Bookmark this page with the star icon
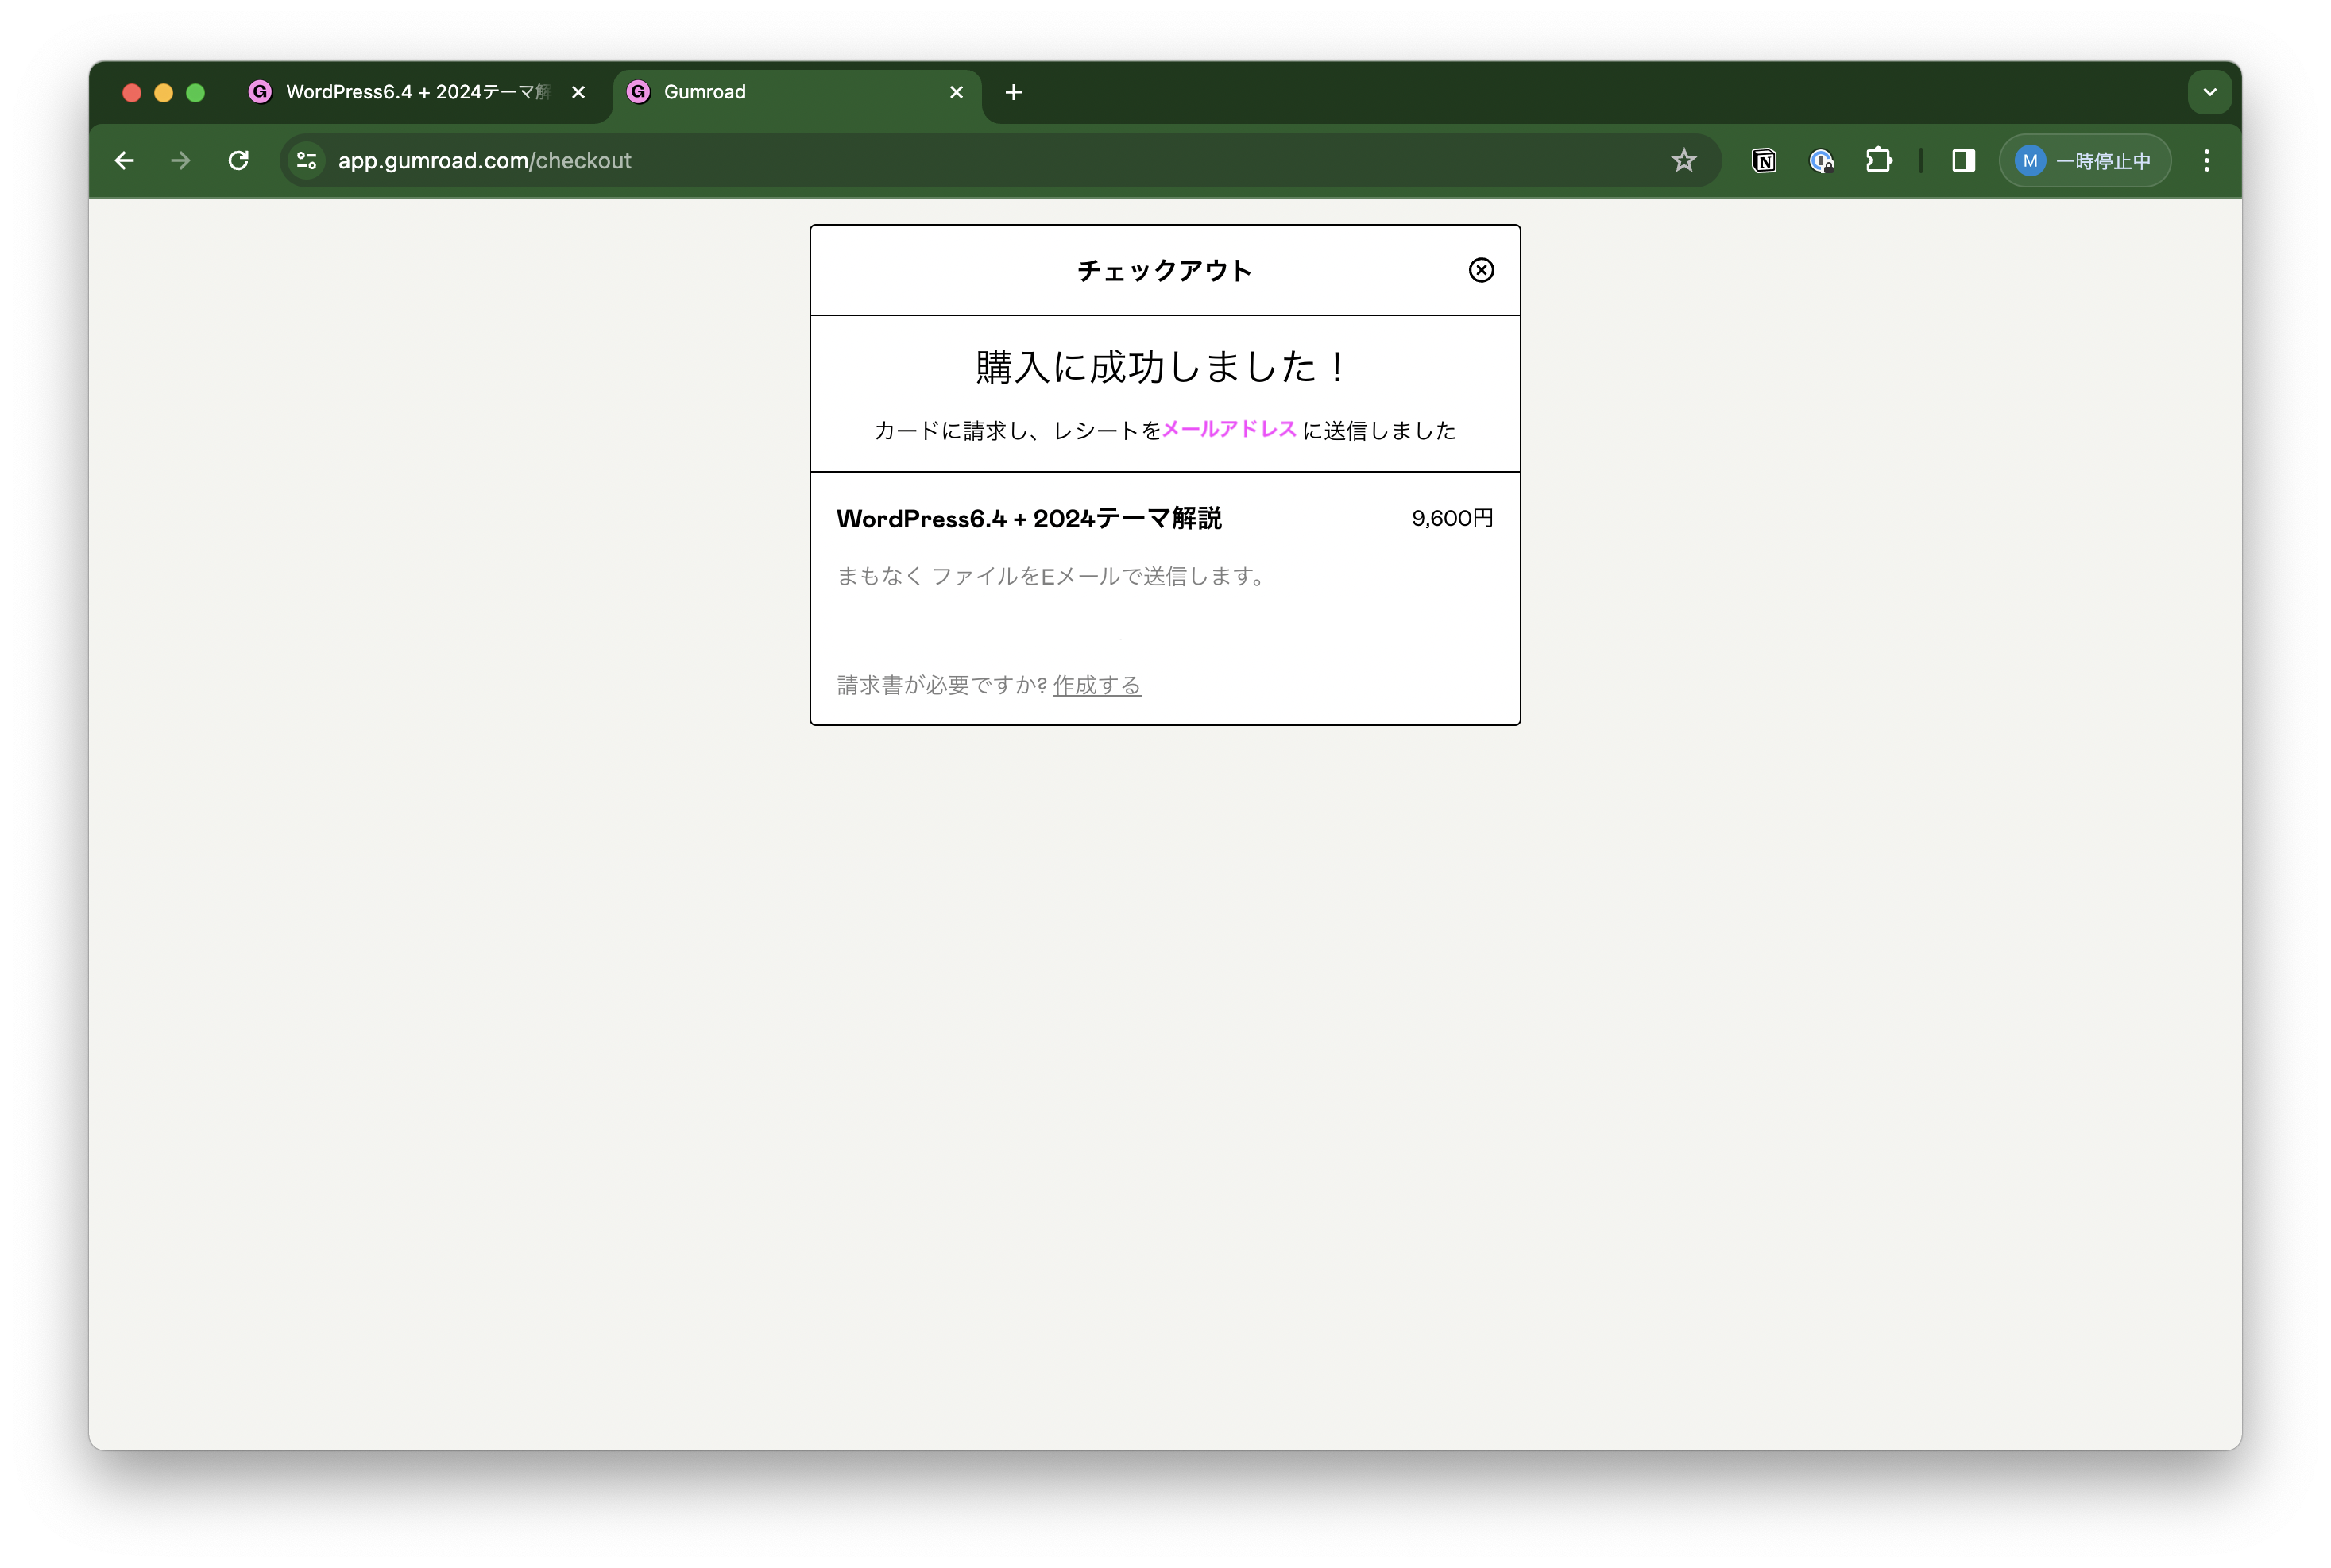Image resolution: width=2331 pixels, height=1568 pixels. click(x=1684, y=160)
